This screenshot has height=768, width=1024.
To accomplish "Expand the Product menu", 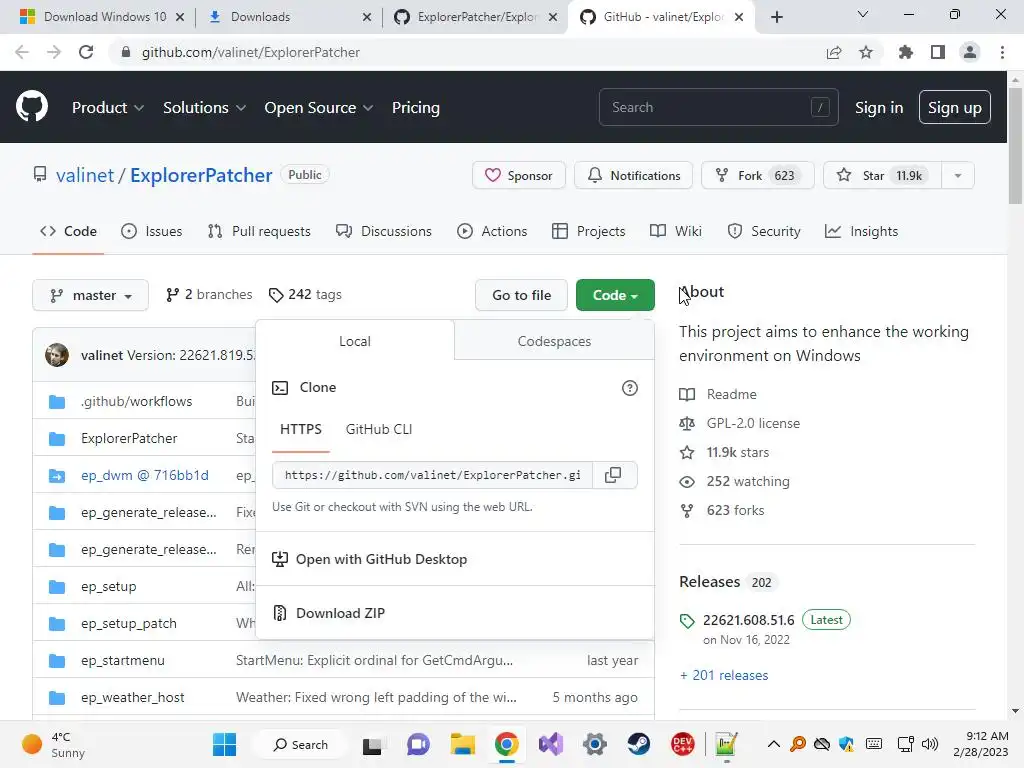I will click(108, 108).
